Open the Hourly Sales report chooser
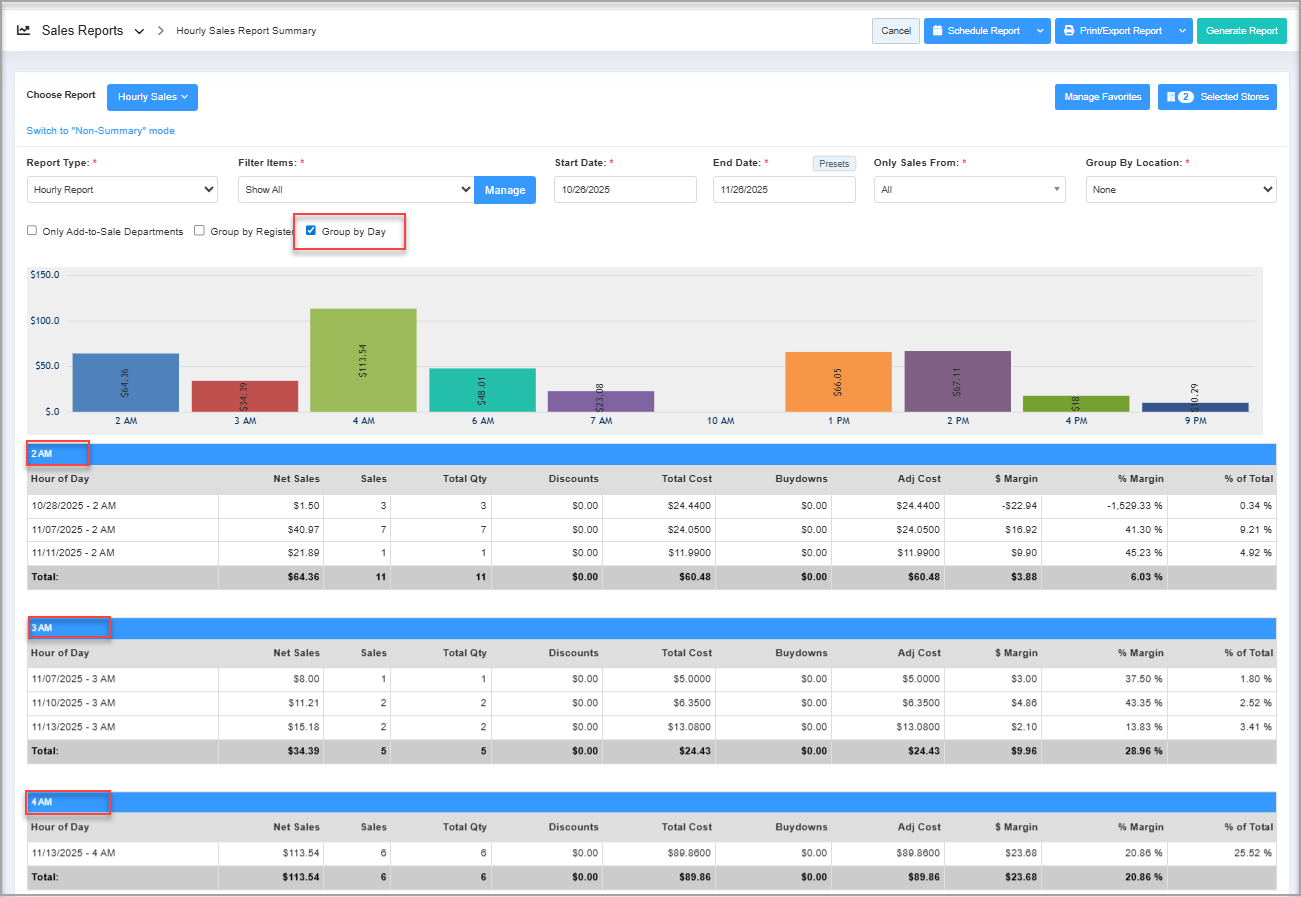The height and width of the screenshot is (897, 1301). coord(152,97)
